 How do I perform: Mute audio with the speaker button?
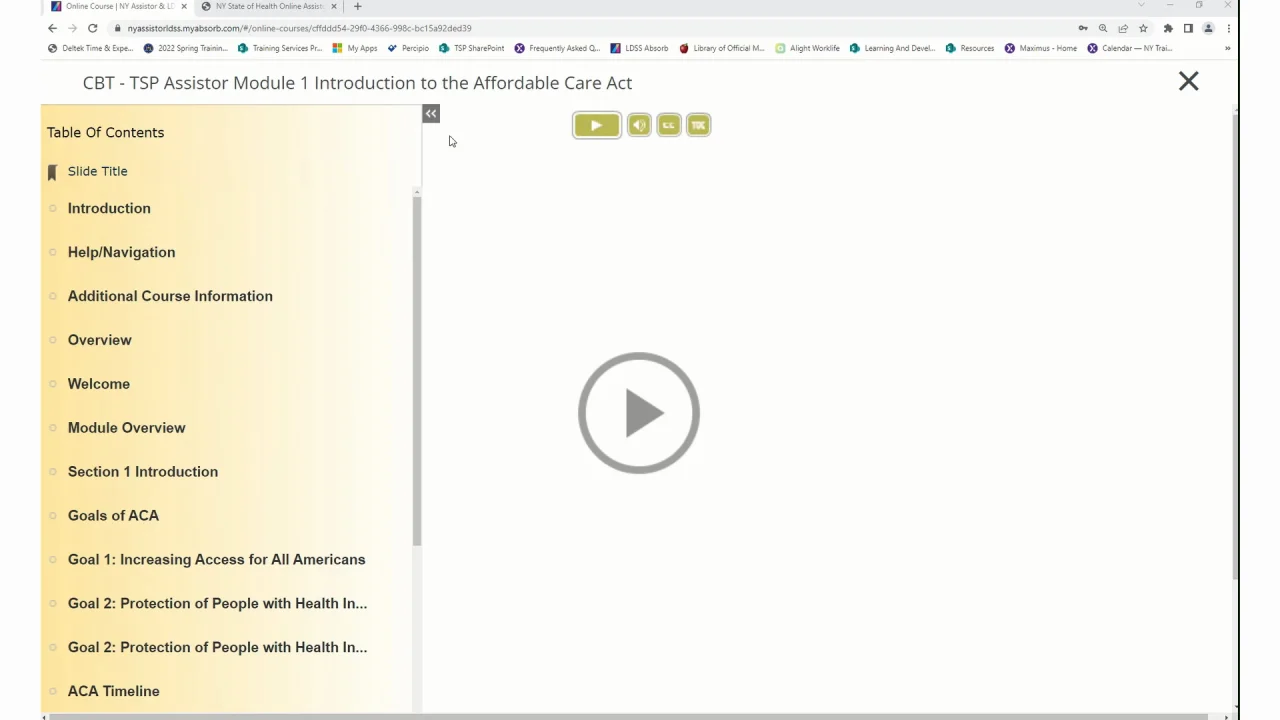click(639, 125)
